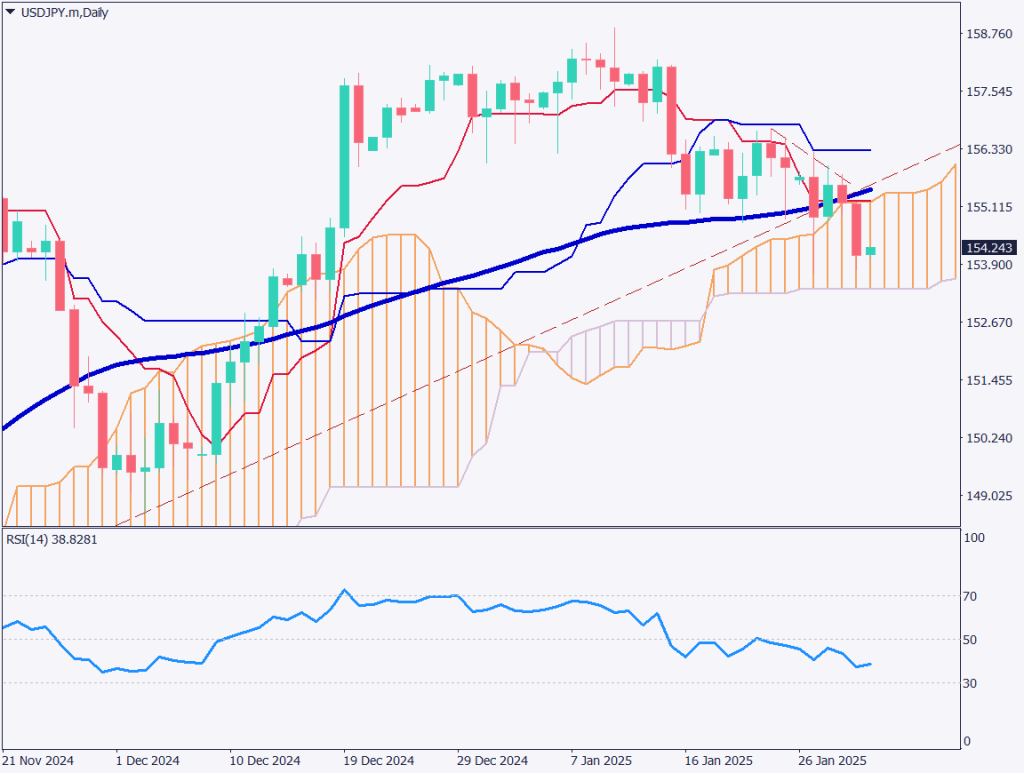The width and height of the screenshot is (1024, 773).
Task: Click the latest small green candle
Action: (870, 250)
